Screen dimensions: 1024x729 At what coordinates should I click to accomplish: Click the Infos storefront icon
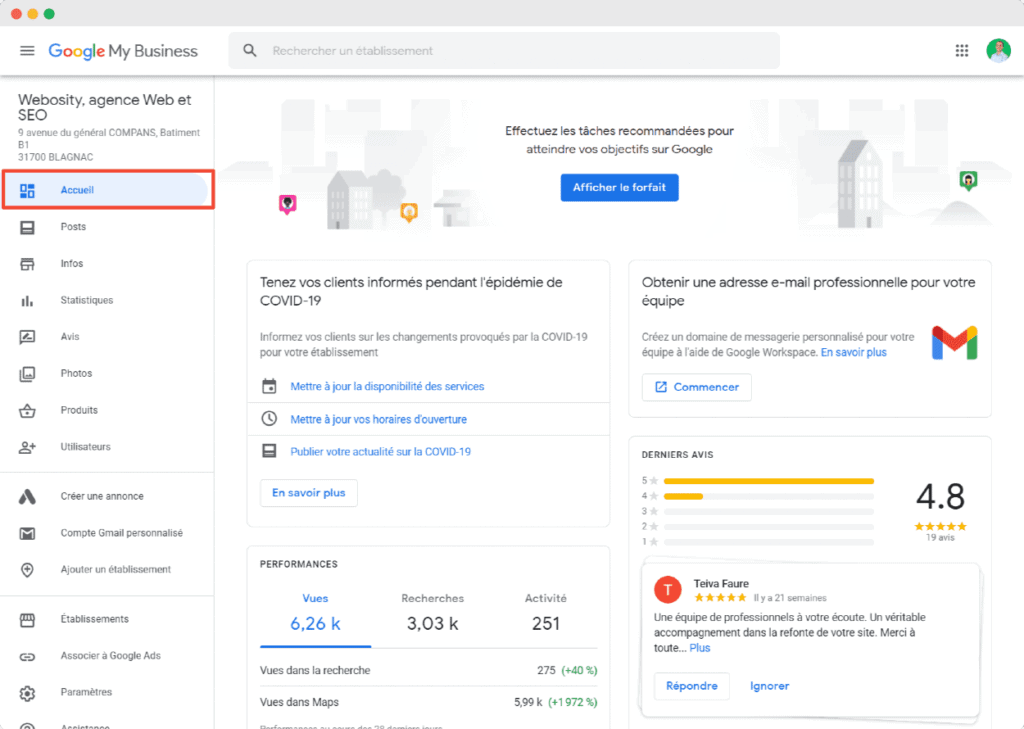tap(27, 264)
